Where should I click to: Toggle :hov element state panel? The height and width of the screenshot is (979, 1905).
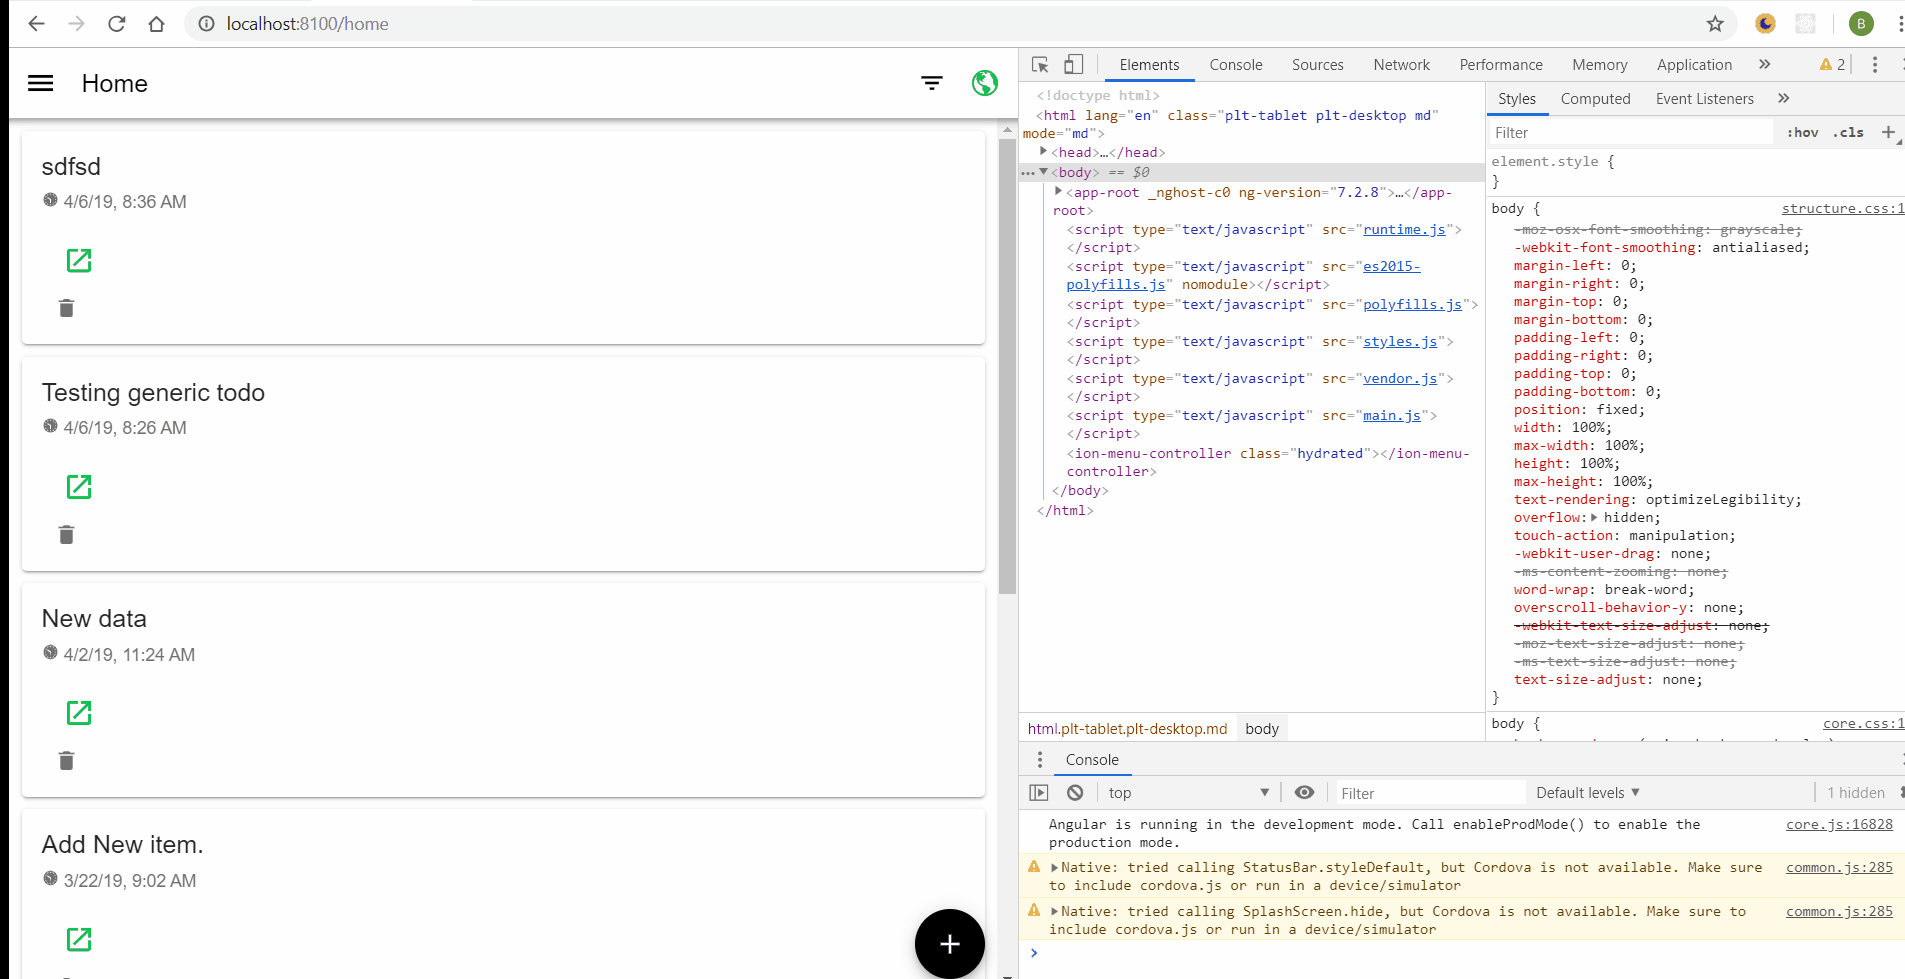pos(1802,132)
